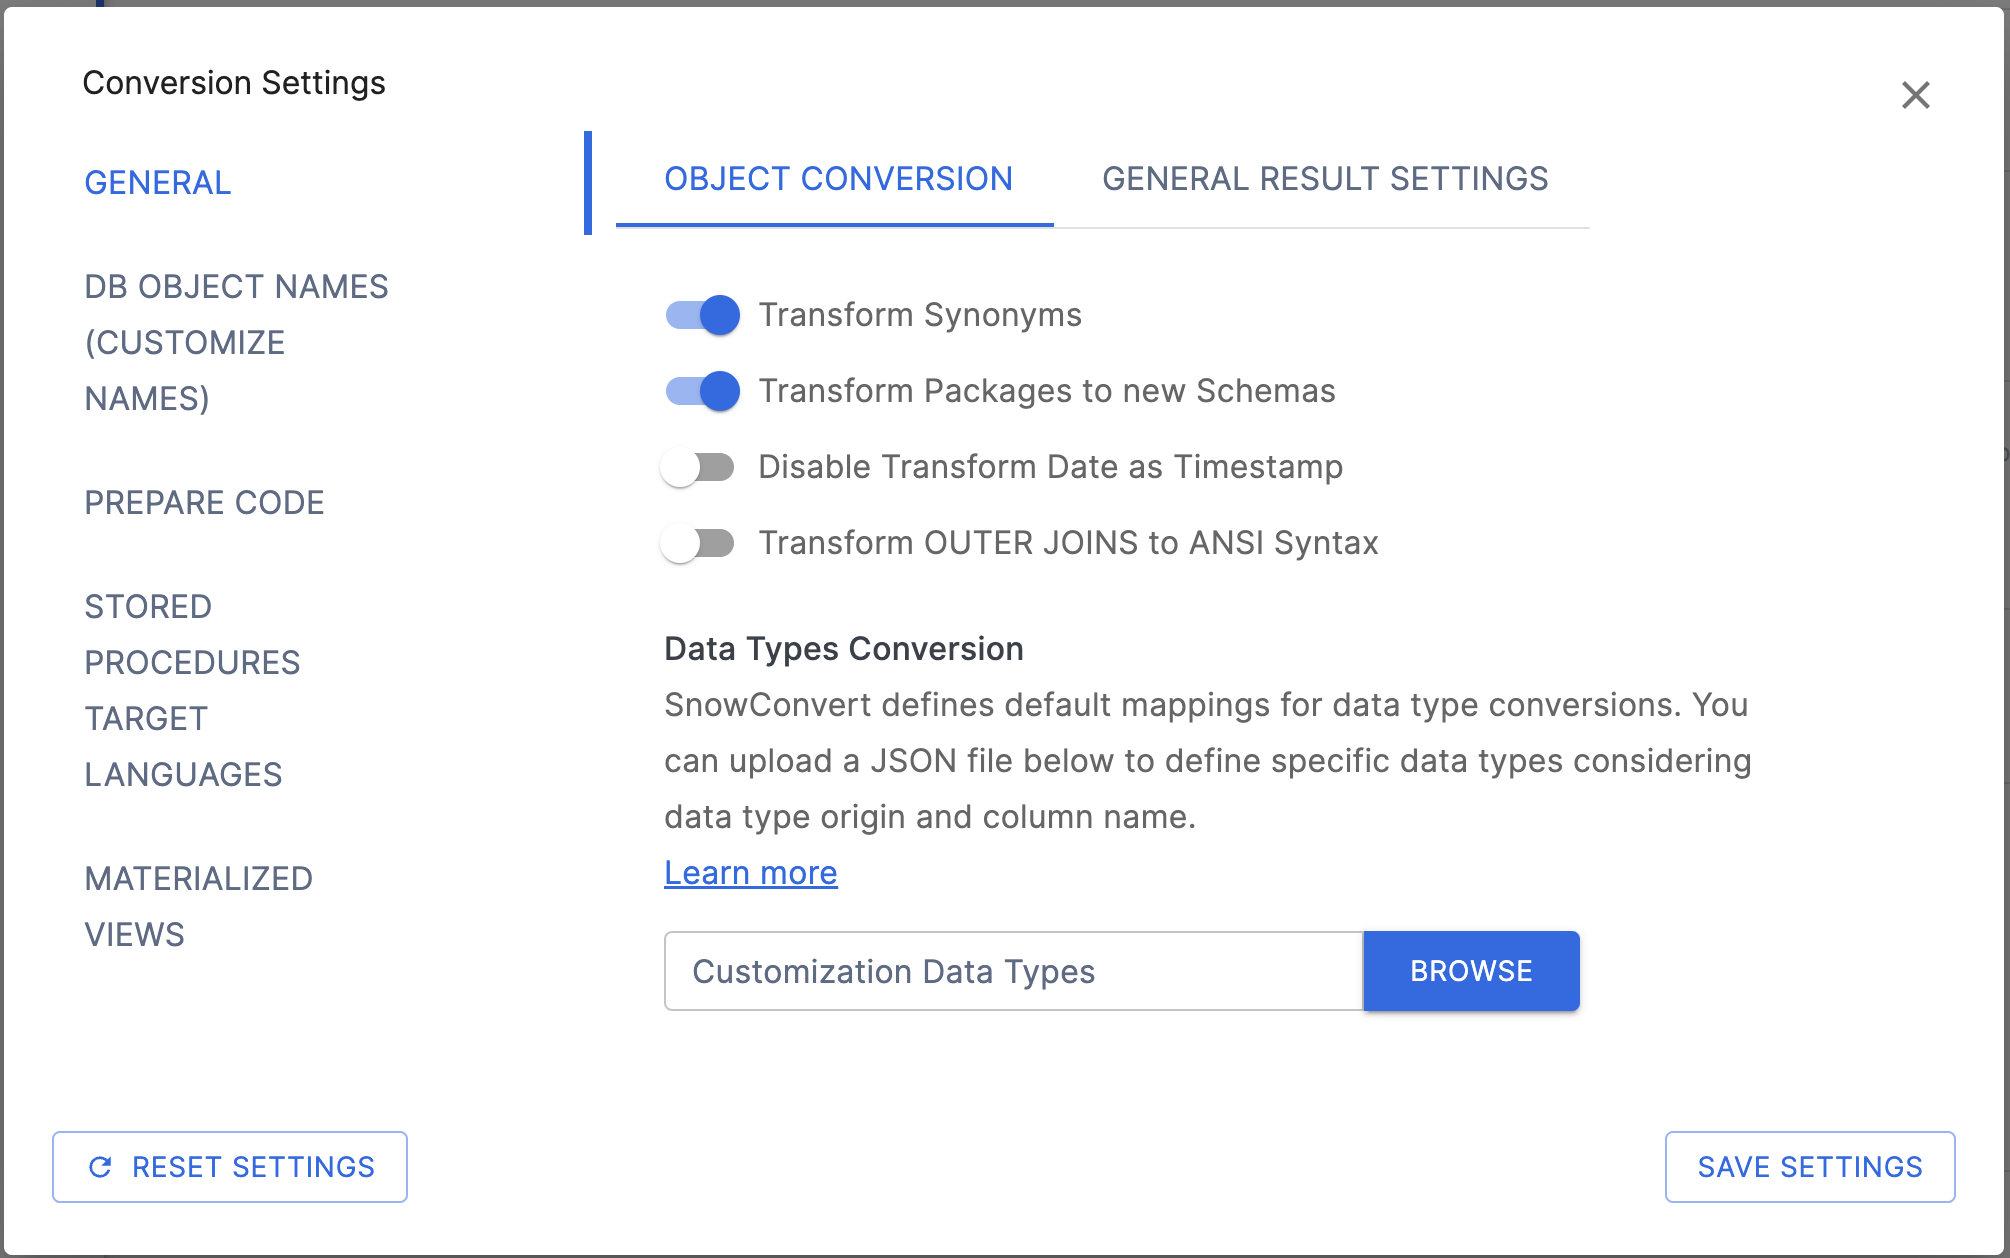
Task: Select STORED PROCEDURES TARGET LANGUAGES
Action: tap(192, 690)
